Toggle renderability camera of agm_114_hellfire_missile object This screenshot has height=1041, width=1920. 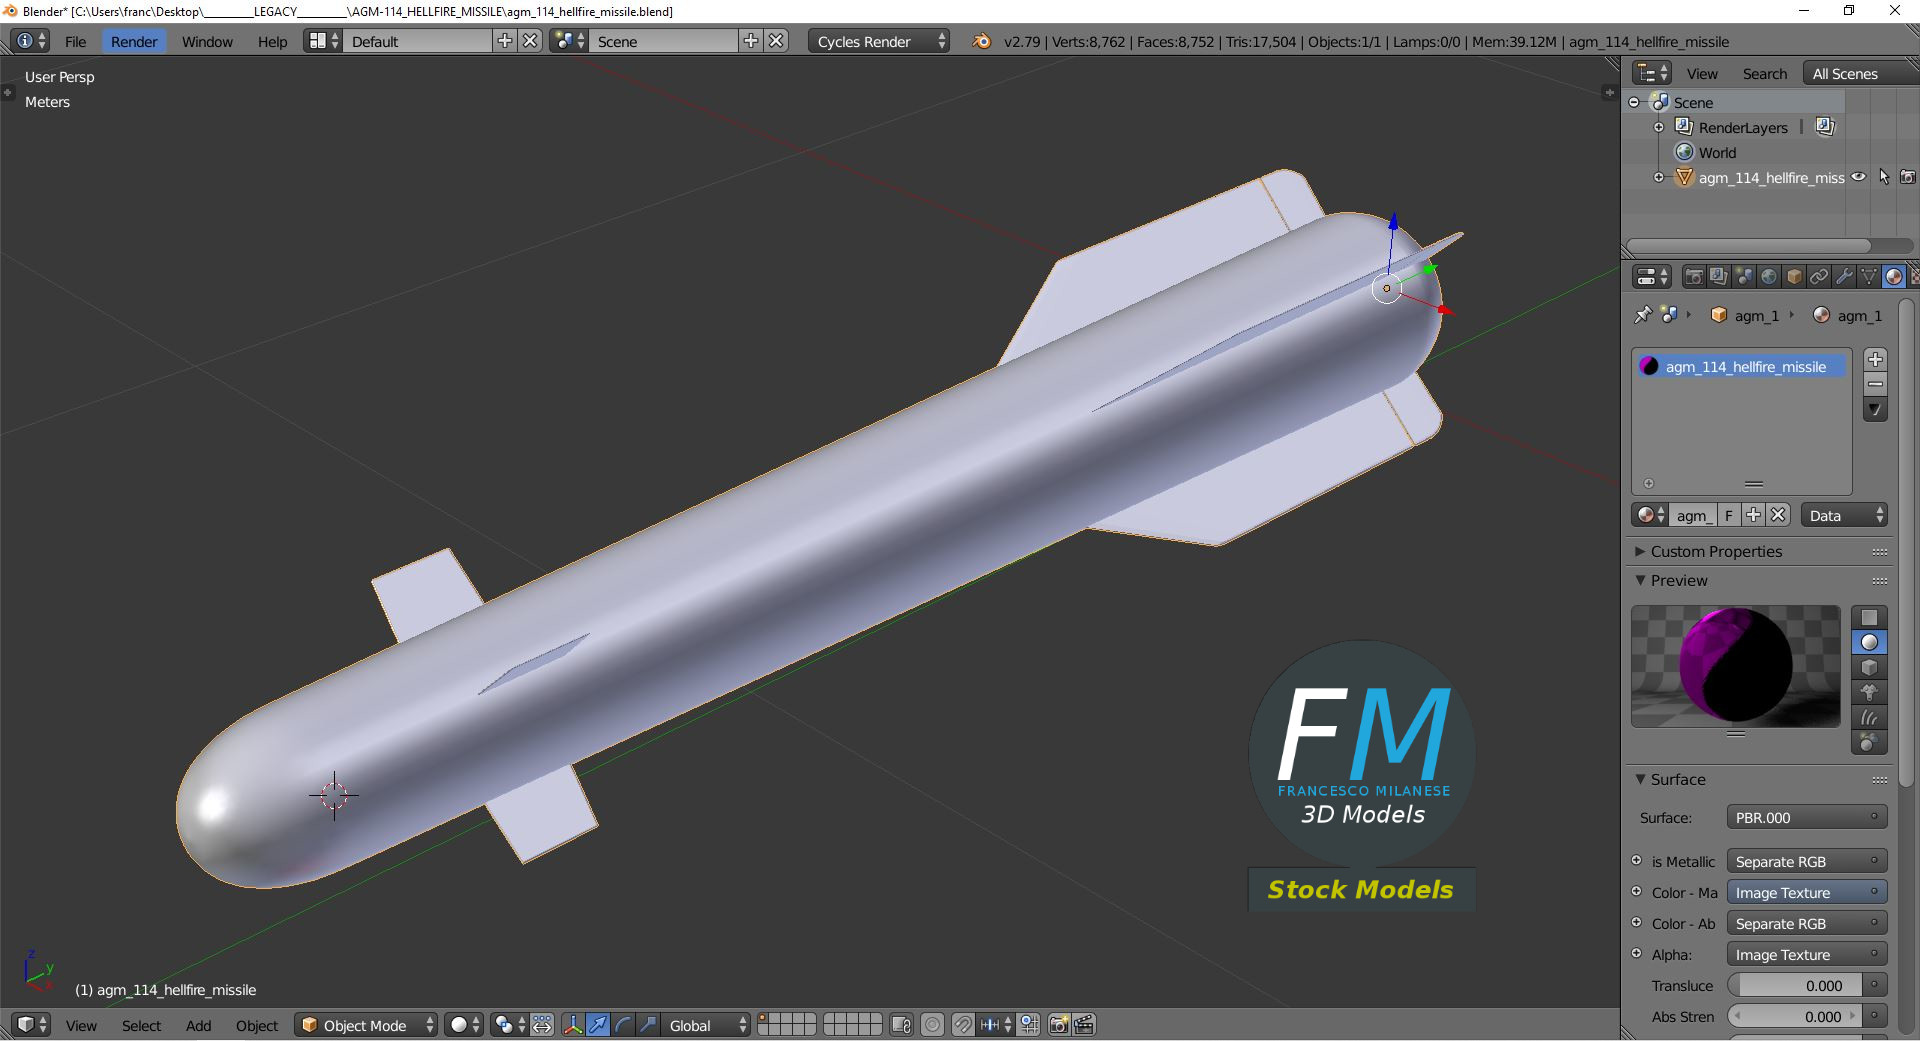click(x=1908, y=177)
